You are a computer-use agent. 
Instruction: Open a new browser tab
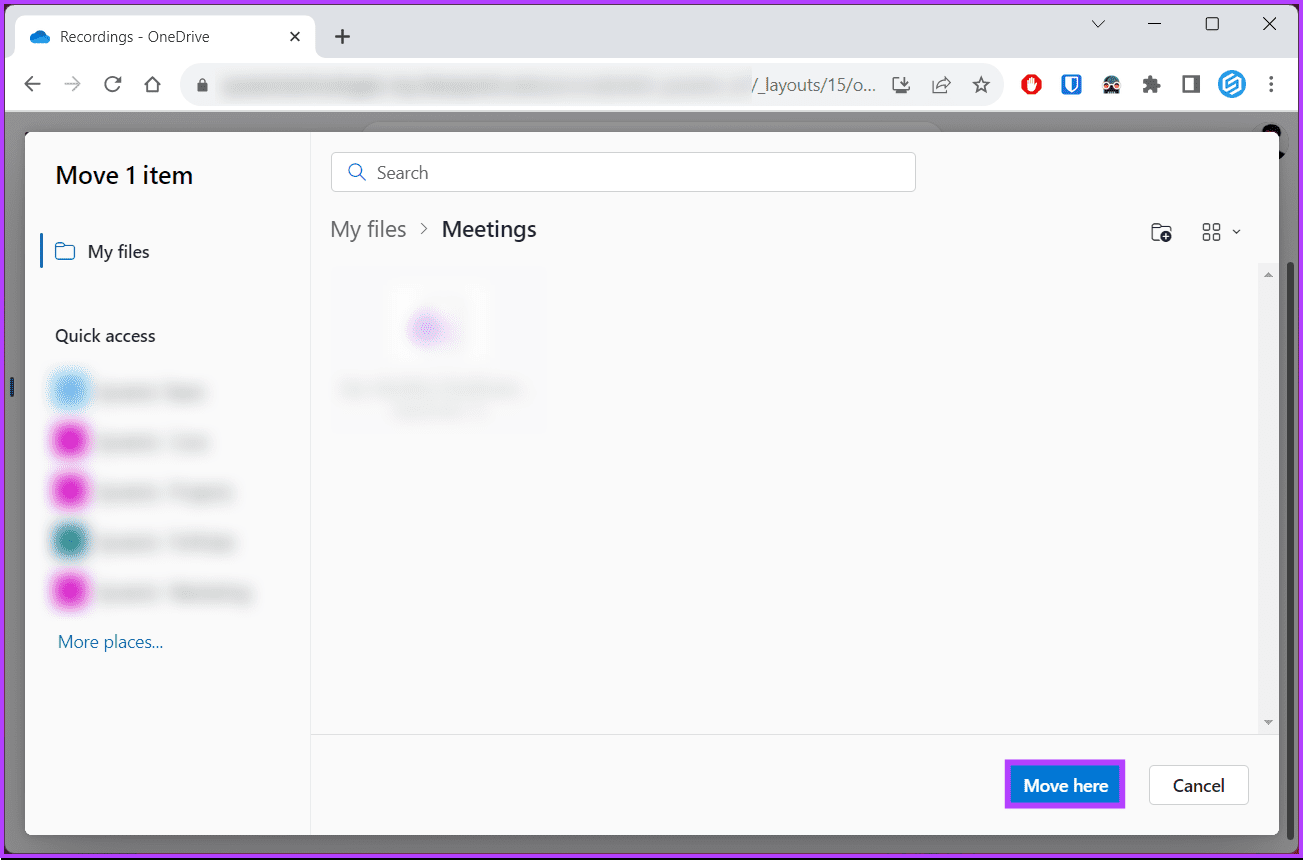(342, 37)
